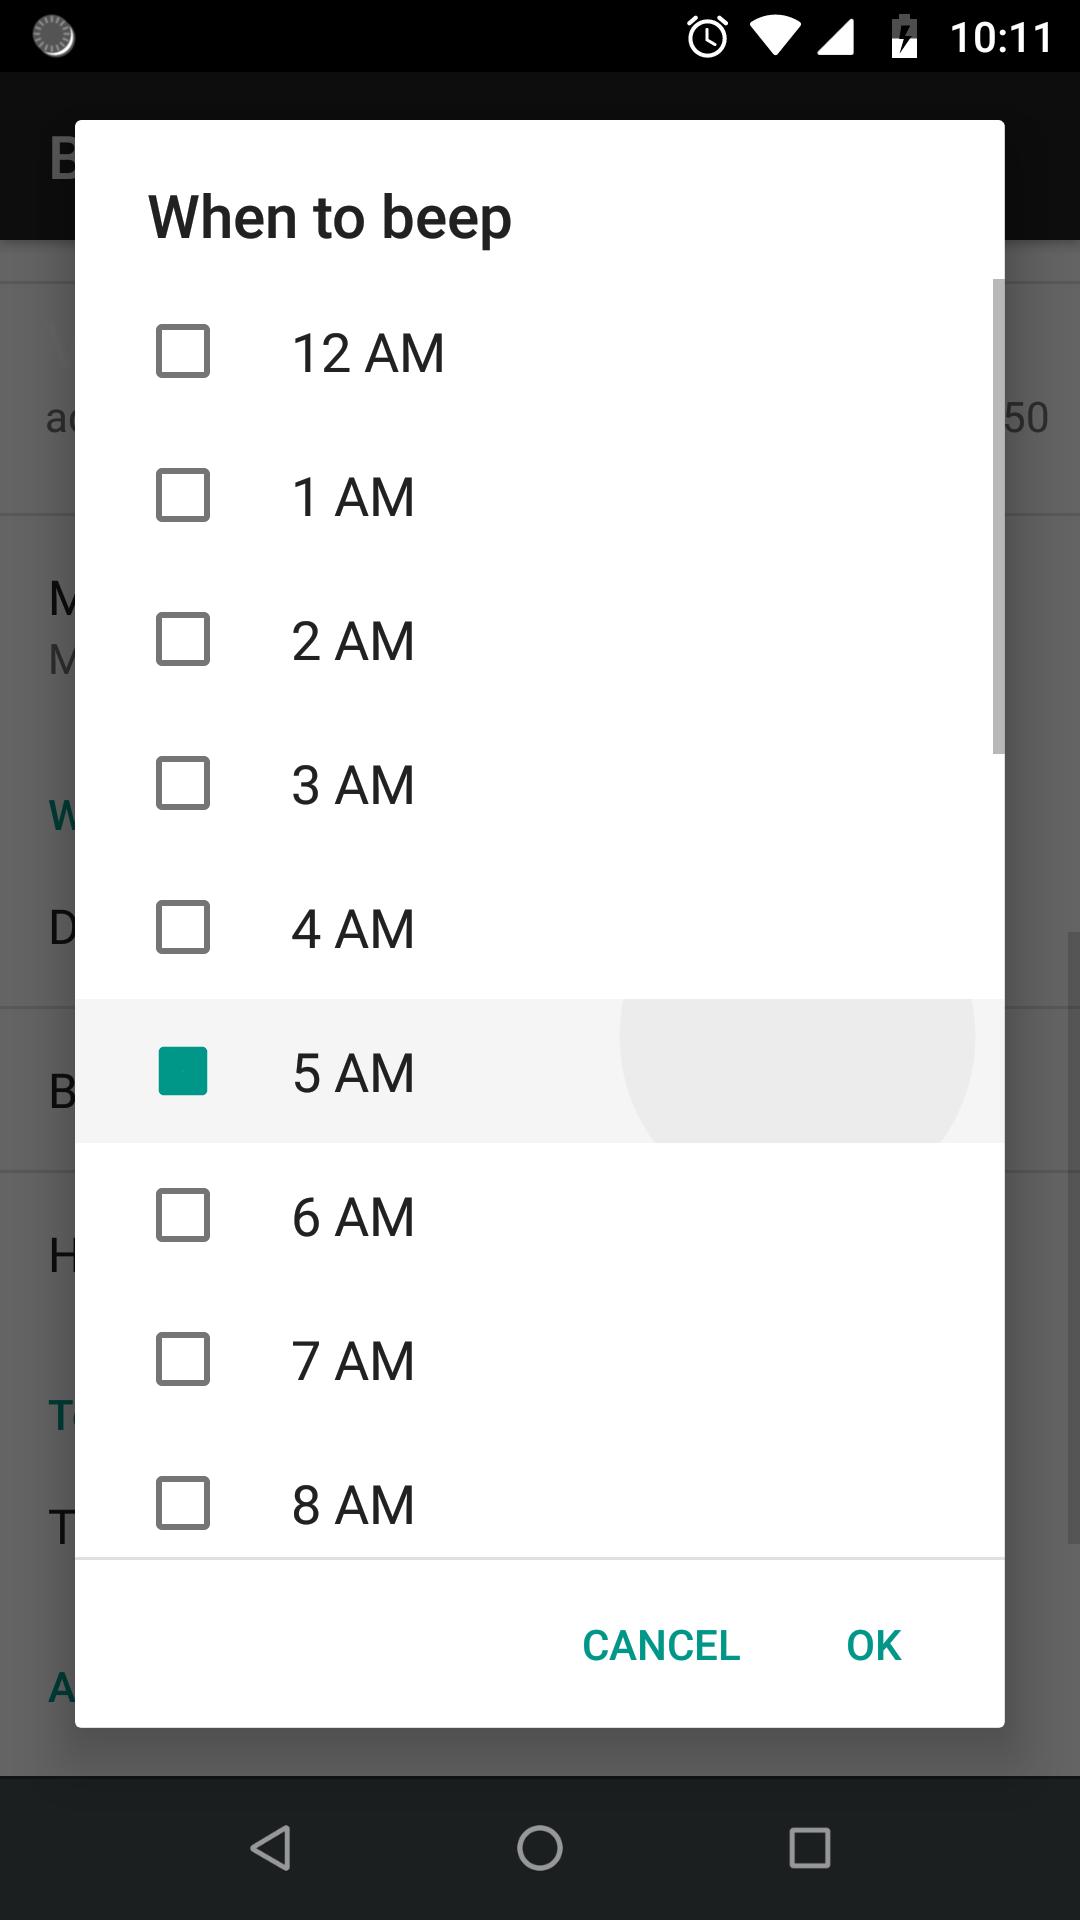Viewport: 1080px width, 1920px height.
Task: Enable the 1 AM beep option
Action: click(183, 496)
